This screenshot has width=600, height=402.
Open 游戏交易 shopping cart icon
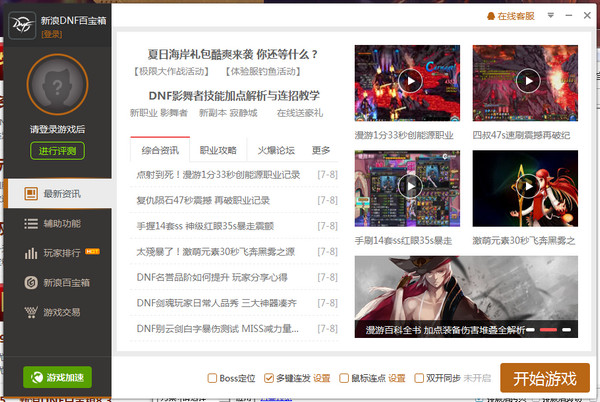tap(31, 312)
